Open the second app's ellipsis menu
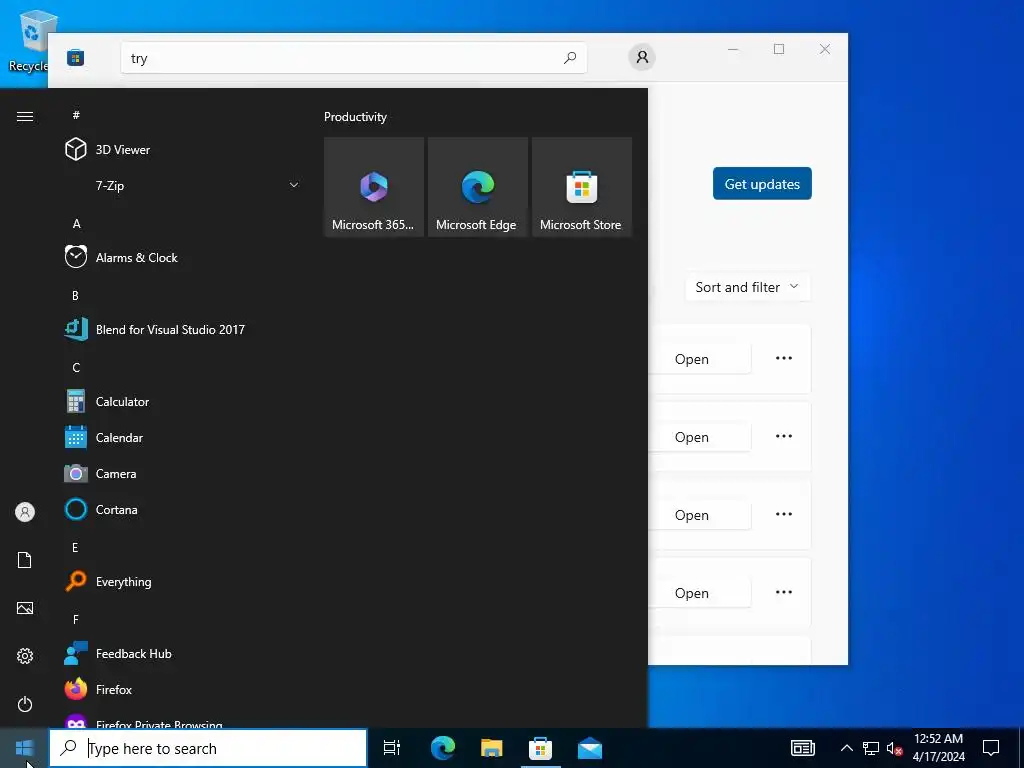 point(784,436)
